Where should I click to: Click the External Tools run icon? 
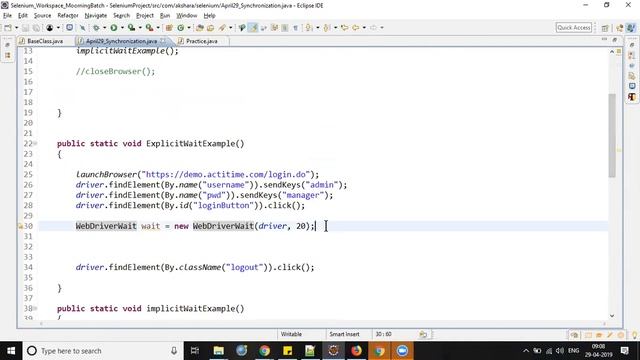[149, 28]
